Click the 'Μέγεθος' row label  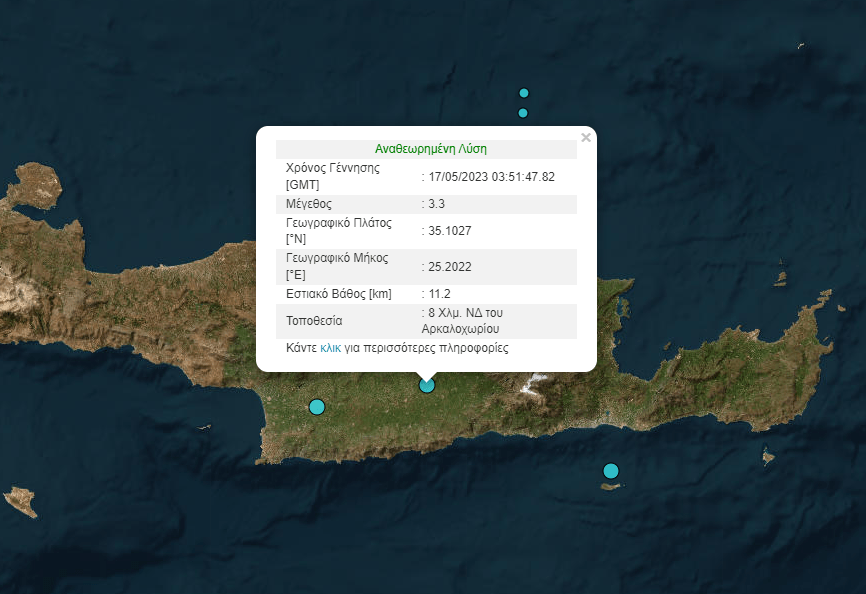click(x=309, y=204)
